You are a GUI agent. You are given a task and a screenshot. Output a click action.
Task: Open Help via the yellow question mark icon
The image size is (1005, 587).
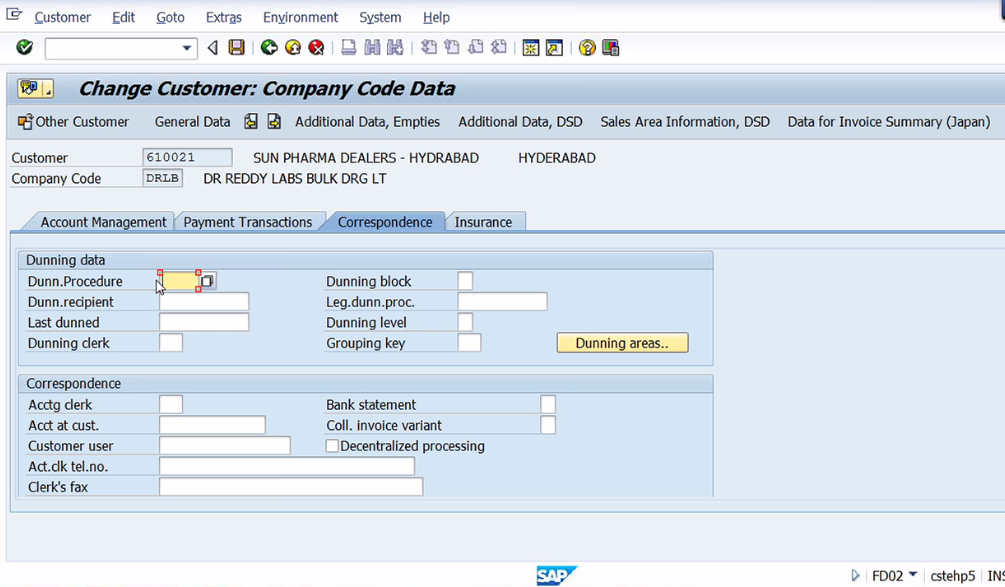click(587, 47)
